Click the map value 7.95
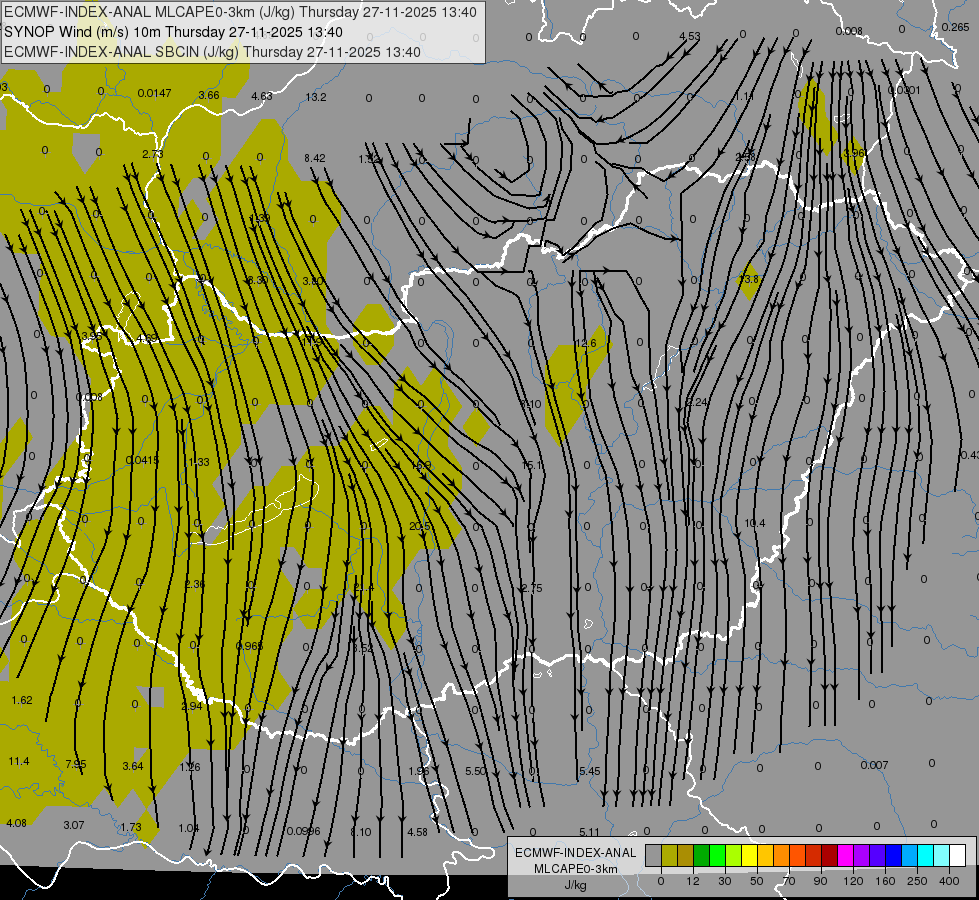This screenshot has height=900, width=979. point(76,764)
